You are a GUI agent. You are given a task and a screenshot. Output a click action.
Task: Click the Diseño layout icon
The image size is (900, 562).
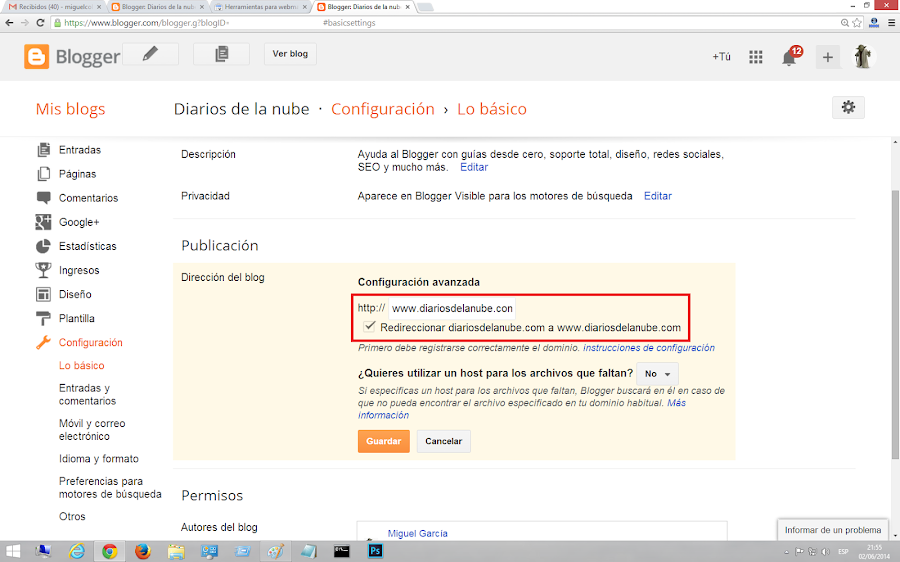pyautogui.click(x=43, y=294)
